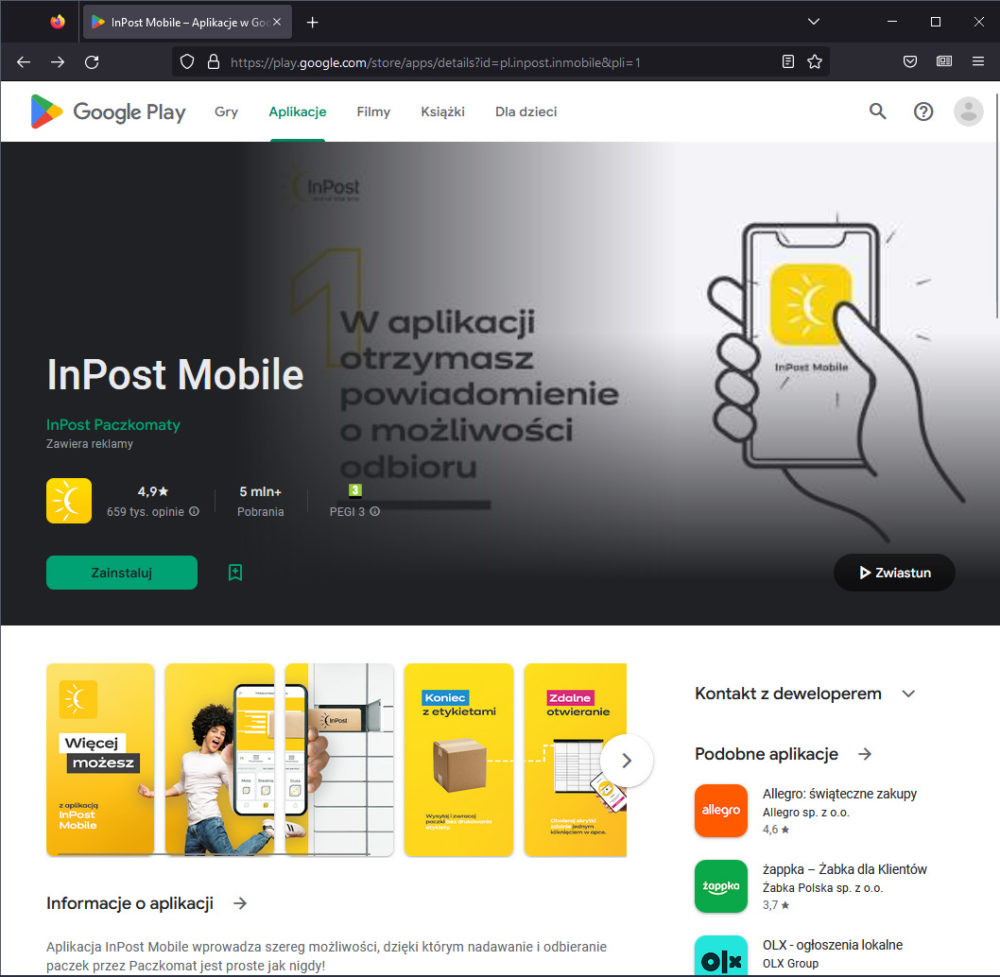Screen dimensions: 1000x977
Task: Click the Google Play logo
Action: point(108,112)
